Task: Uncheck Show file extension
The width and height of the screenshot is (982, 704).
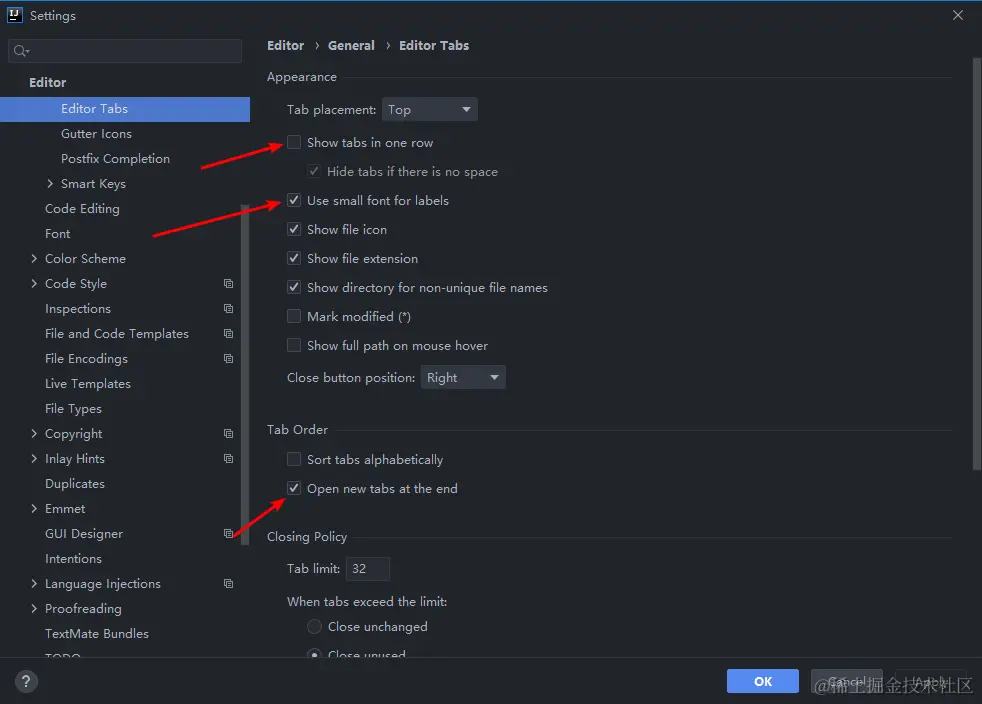Action: [x=294, y=258]
